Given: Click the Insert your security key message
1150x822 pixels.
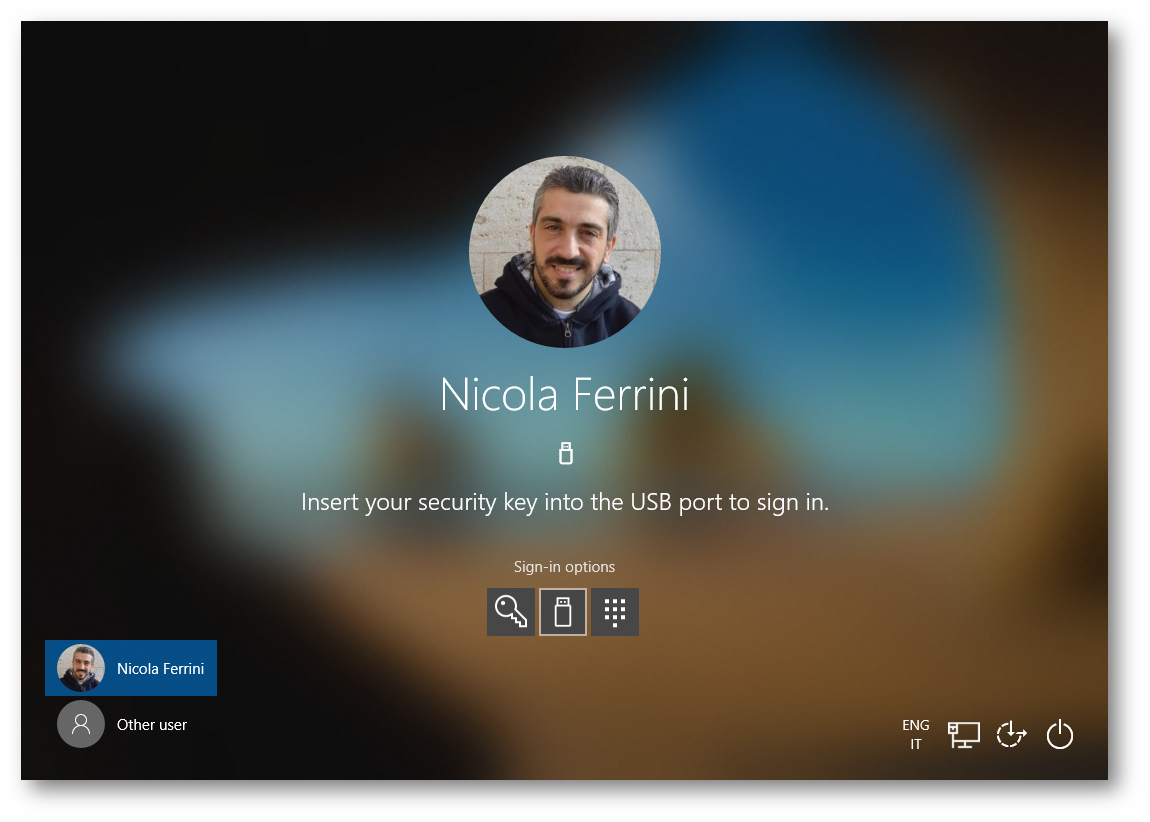Looking at the screenshot, I should [565, 502].
